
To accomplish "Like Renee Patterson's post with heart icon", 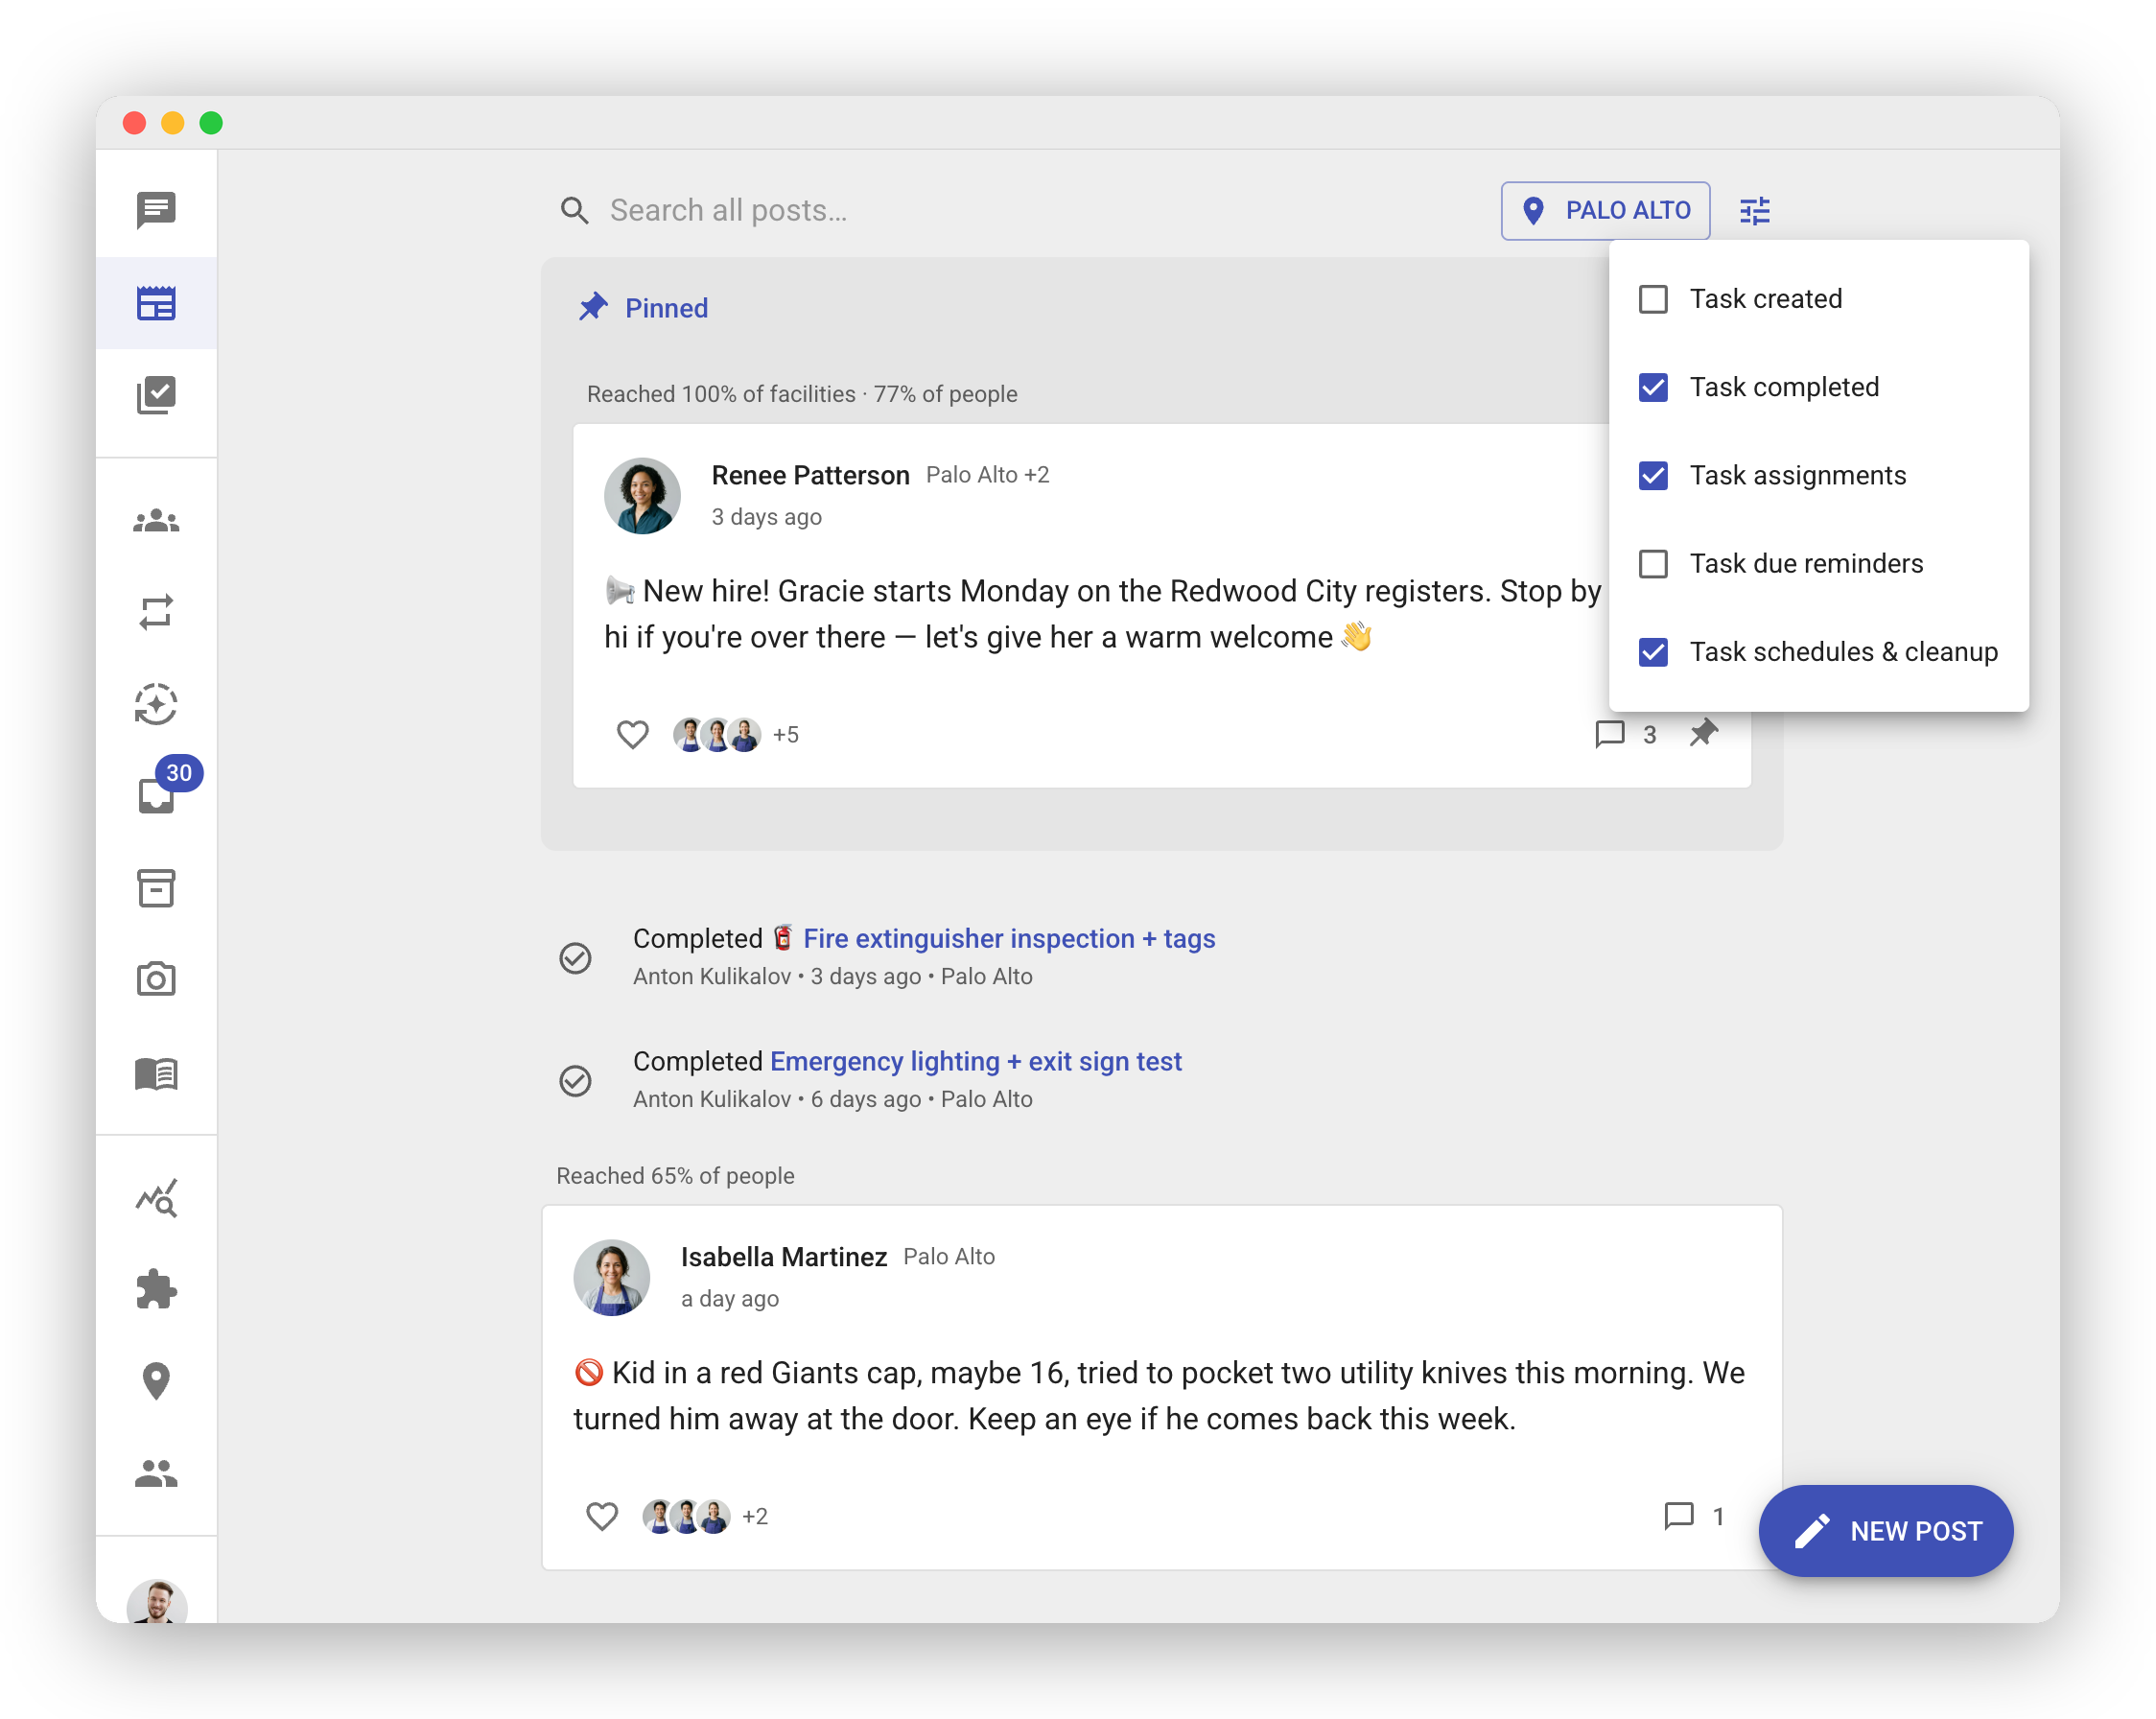I will 632,735.
